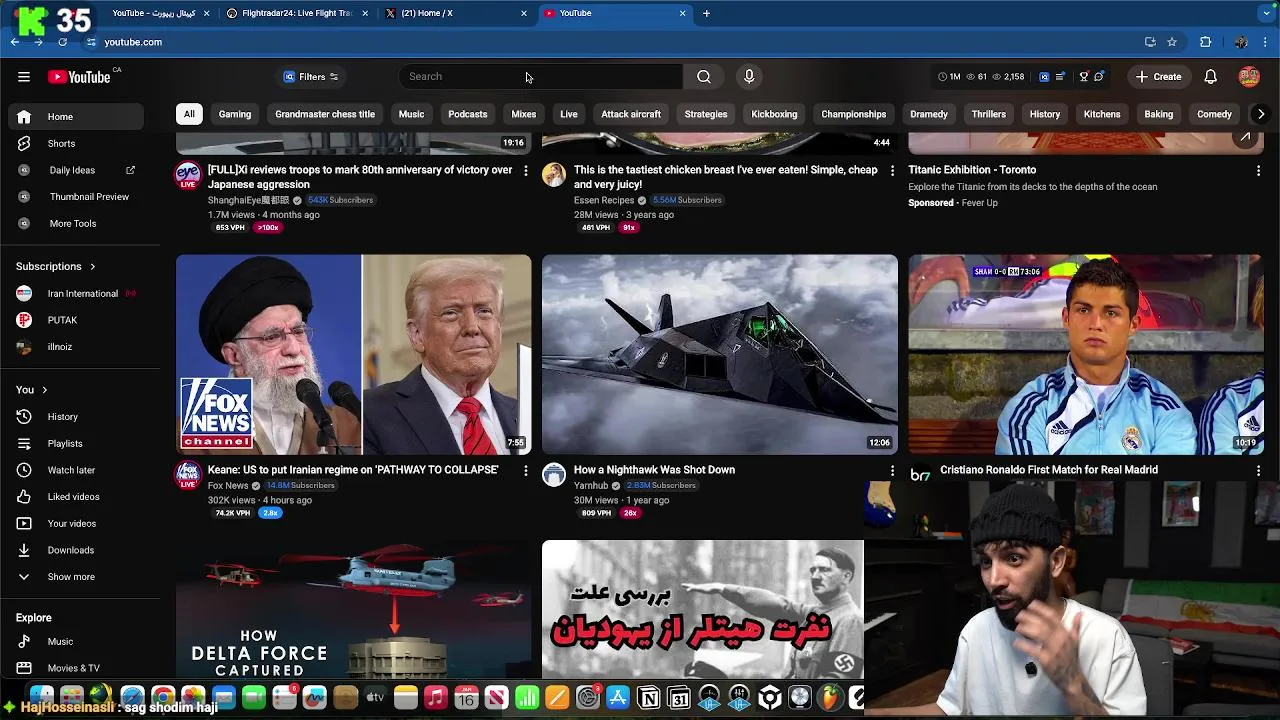Open PUTAK subscription channel
Viewport: 1280px width, 720px height.
coord(61,320)
